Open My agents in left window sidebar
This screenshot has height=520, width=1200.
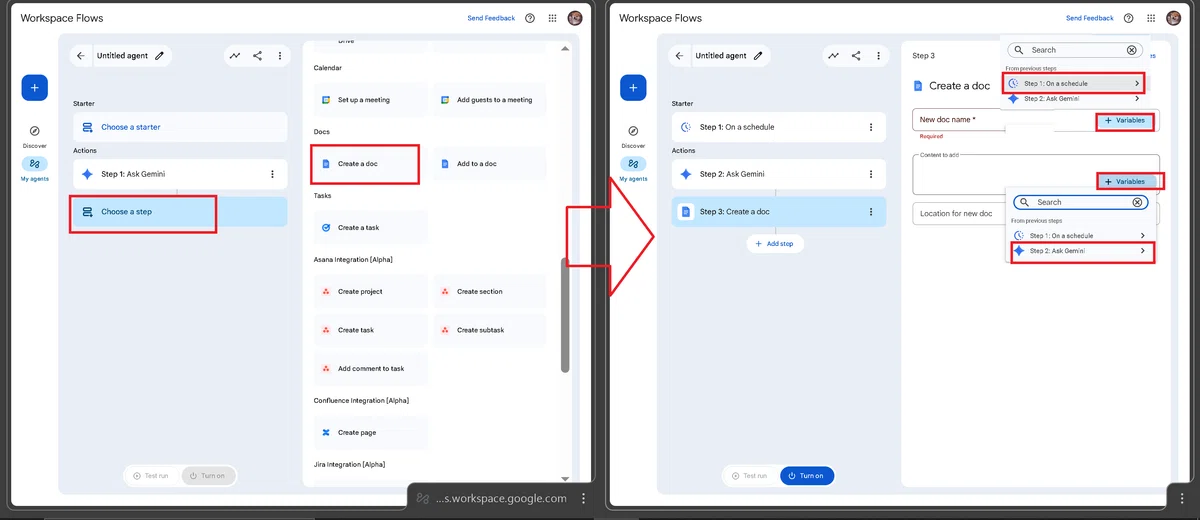pos(34,168)
